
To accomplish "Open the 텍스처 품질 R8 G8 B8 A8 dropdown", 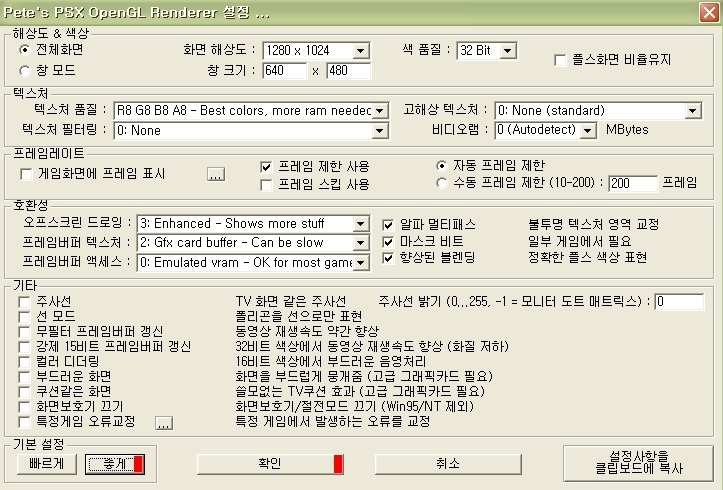I will 251,111.
